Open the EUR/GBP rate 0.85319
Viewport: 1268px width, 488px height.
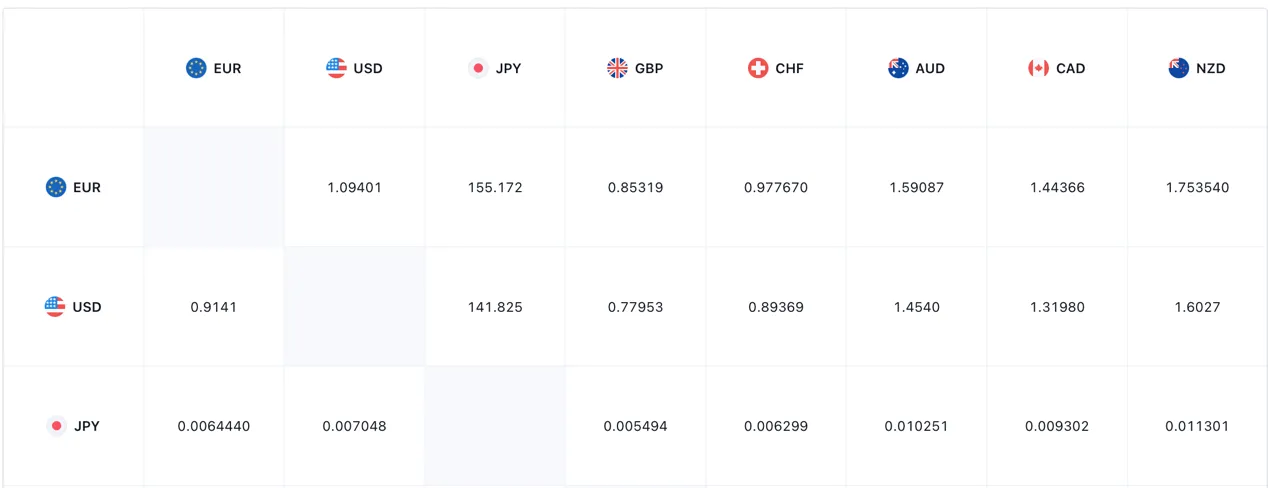coord(635,187)
